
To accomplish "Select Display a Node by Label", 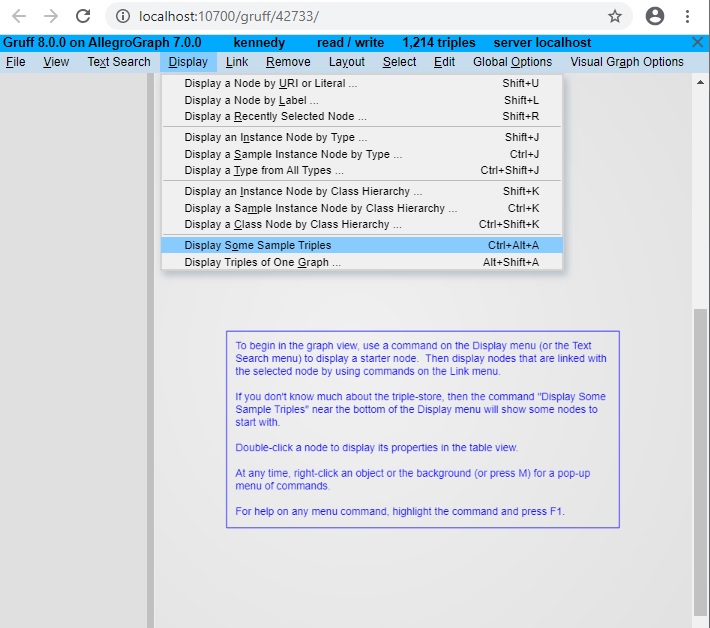I will click(251, 100).
